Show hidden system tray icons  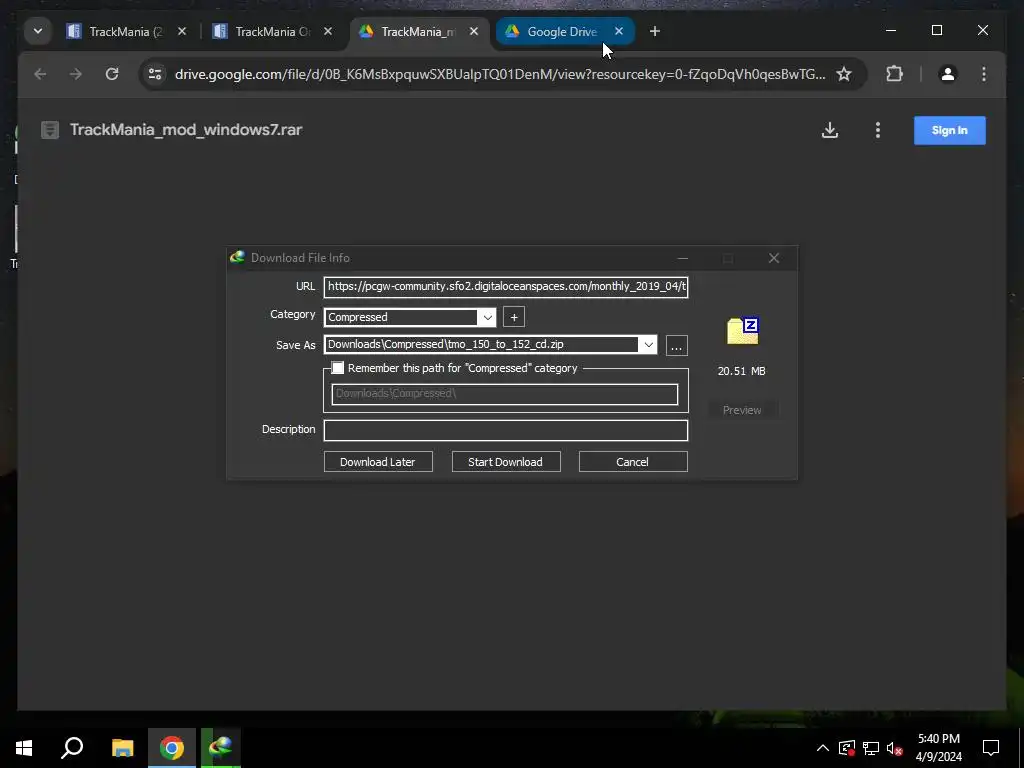coord(823,748)
